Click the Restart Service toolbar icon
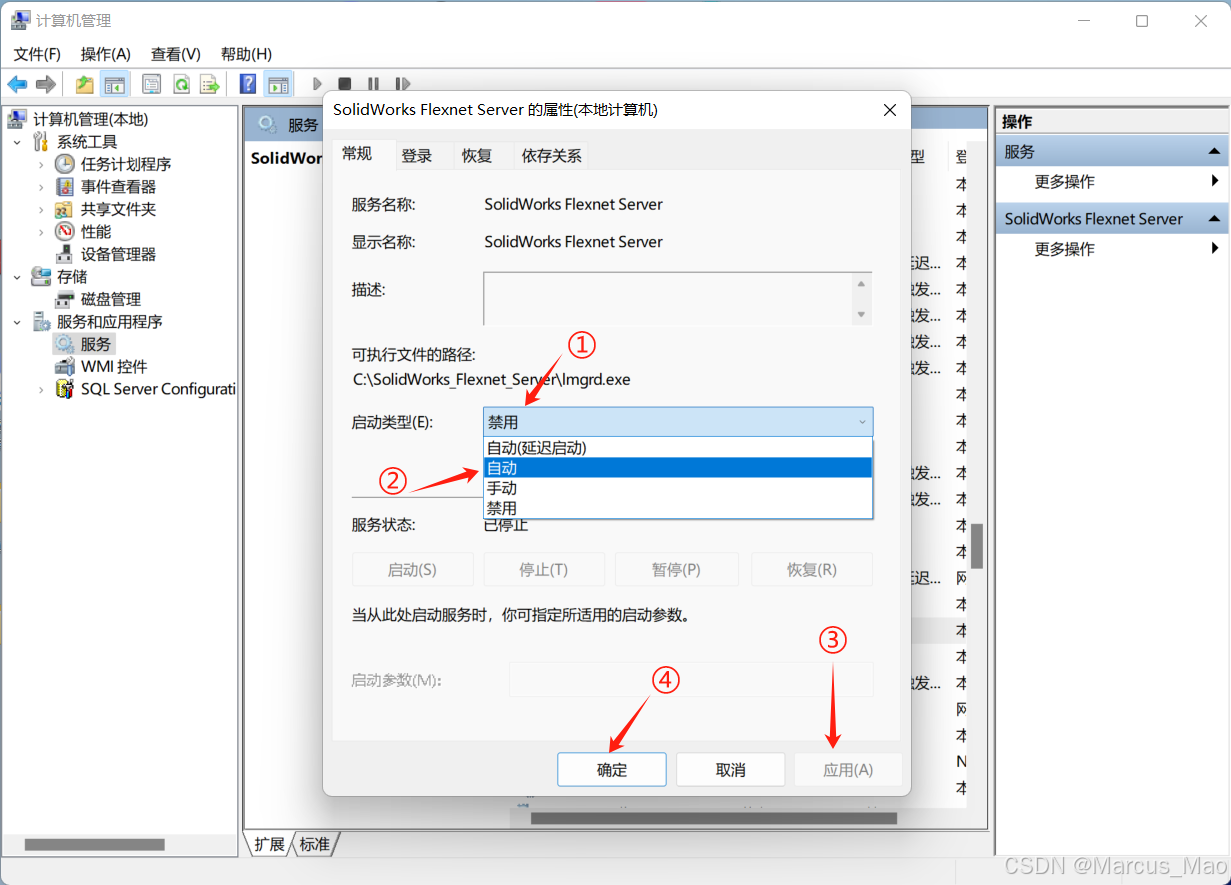The image size is (1231, 885). click(402, 85)
